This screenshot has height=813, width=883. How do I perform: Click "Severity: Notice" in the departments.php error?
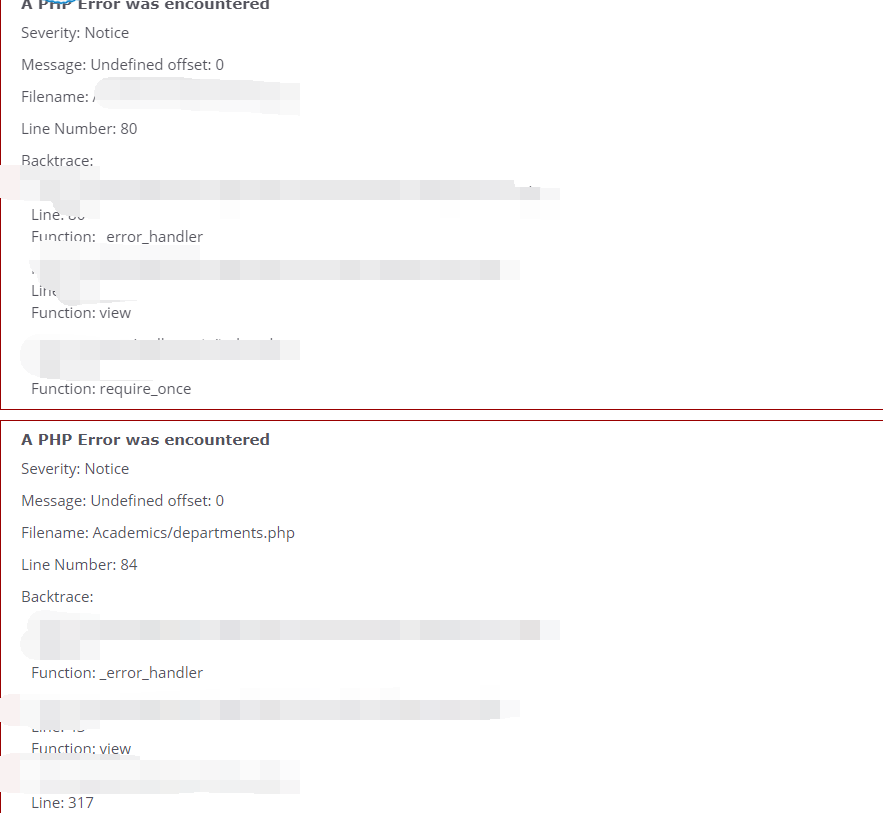click(75, 469)
